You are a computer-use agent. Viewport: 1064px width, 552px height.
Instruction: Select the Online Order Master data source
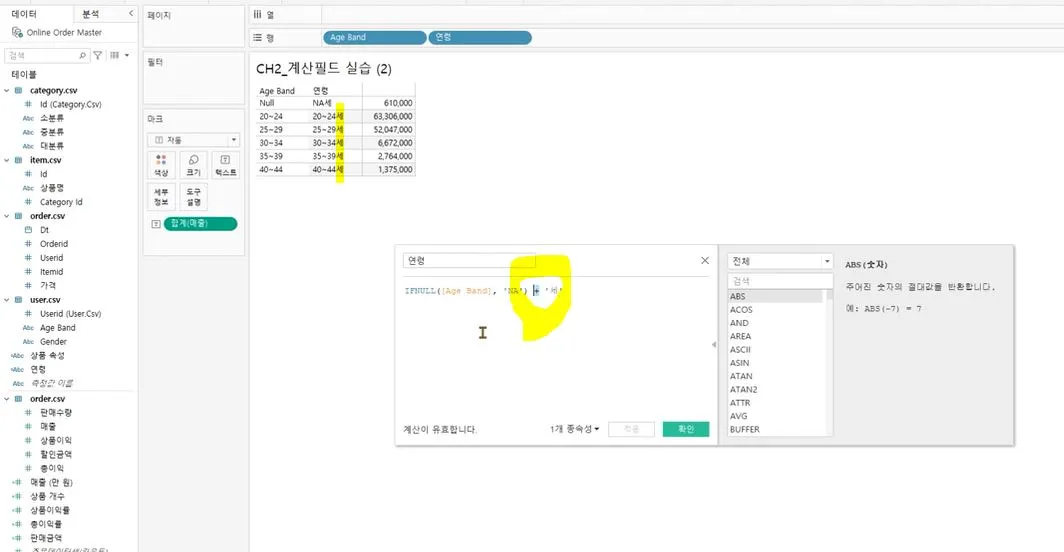click(x=64, y=33)
